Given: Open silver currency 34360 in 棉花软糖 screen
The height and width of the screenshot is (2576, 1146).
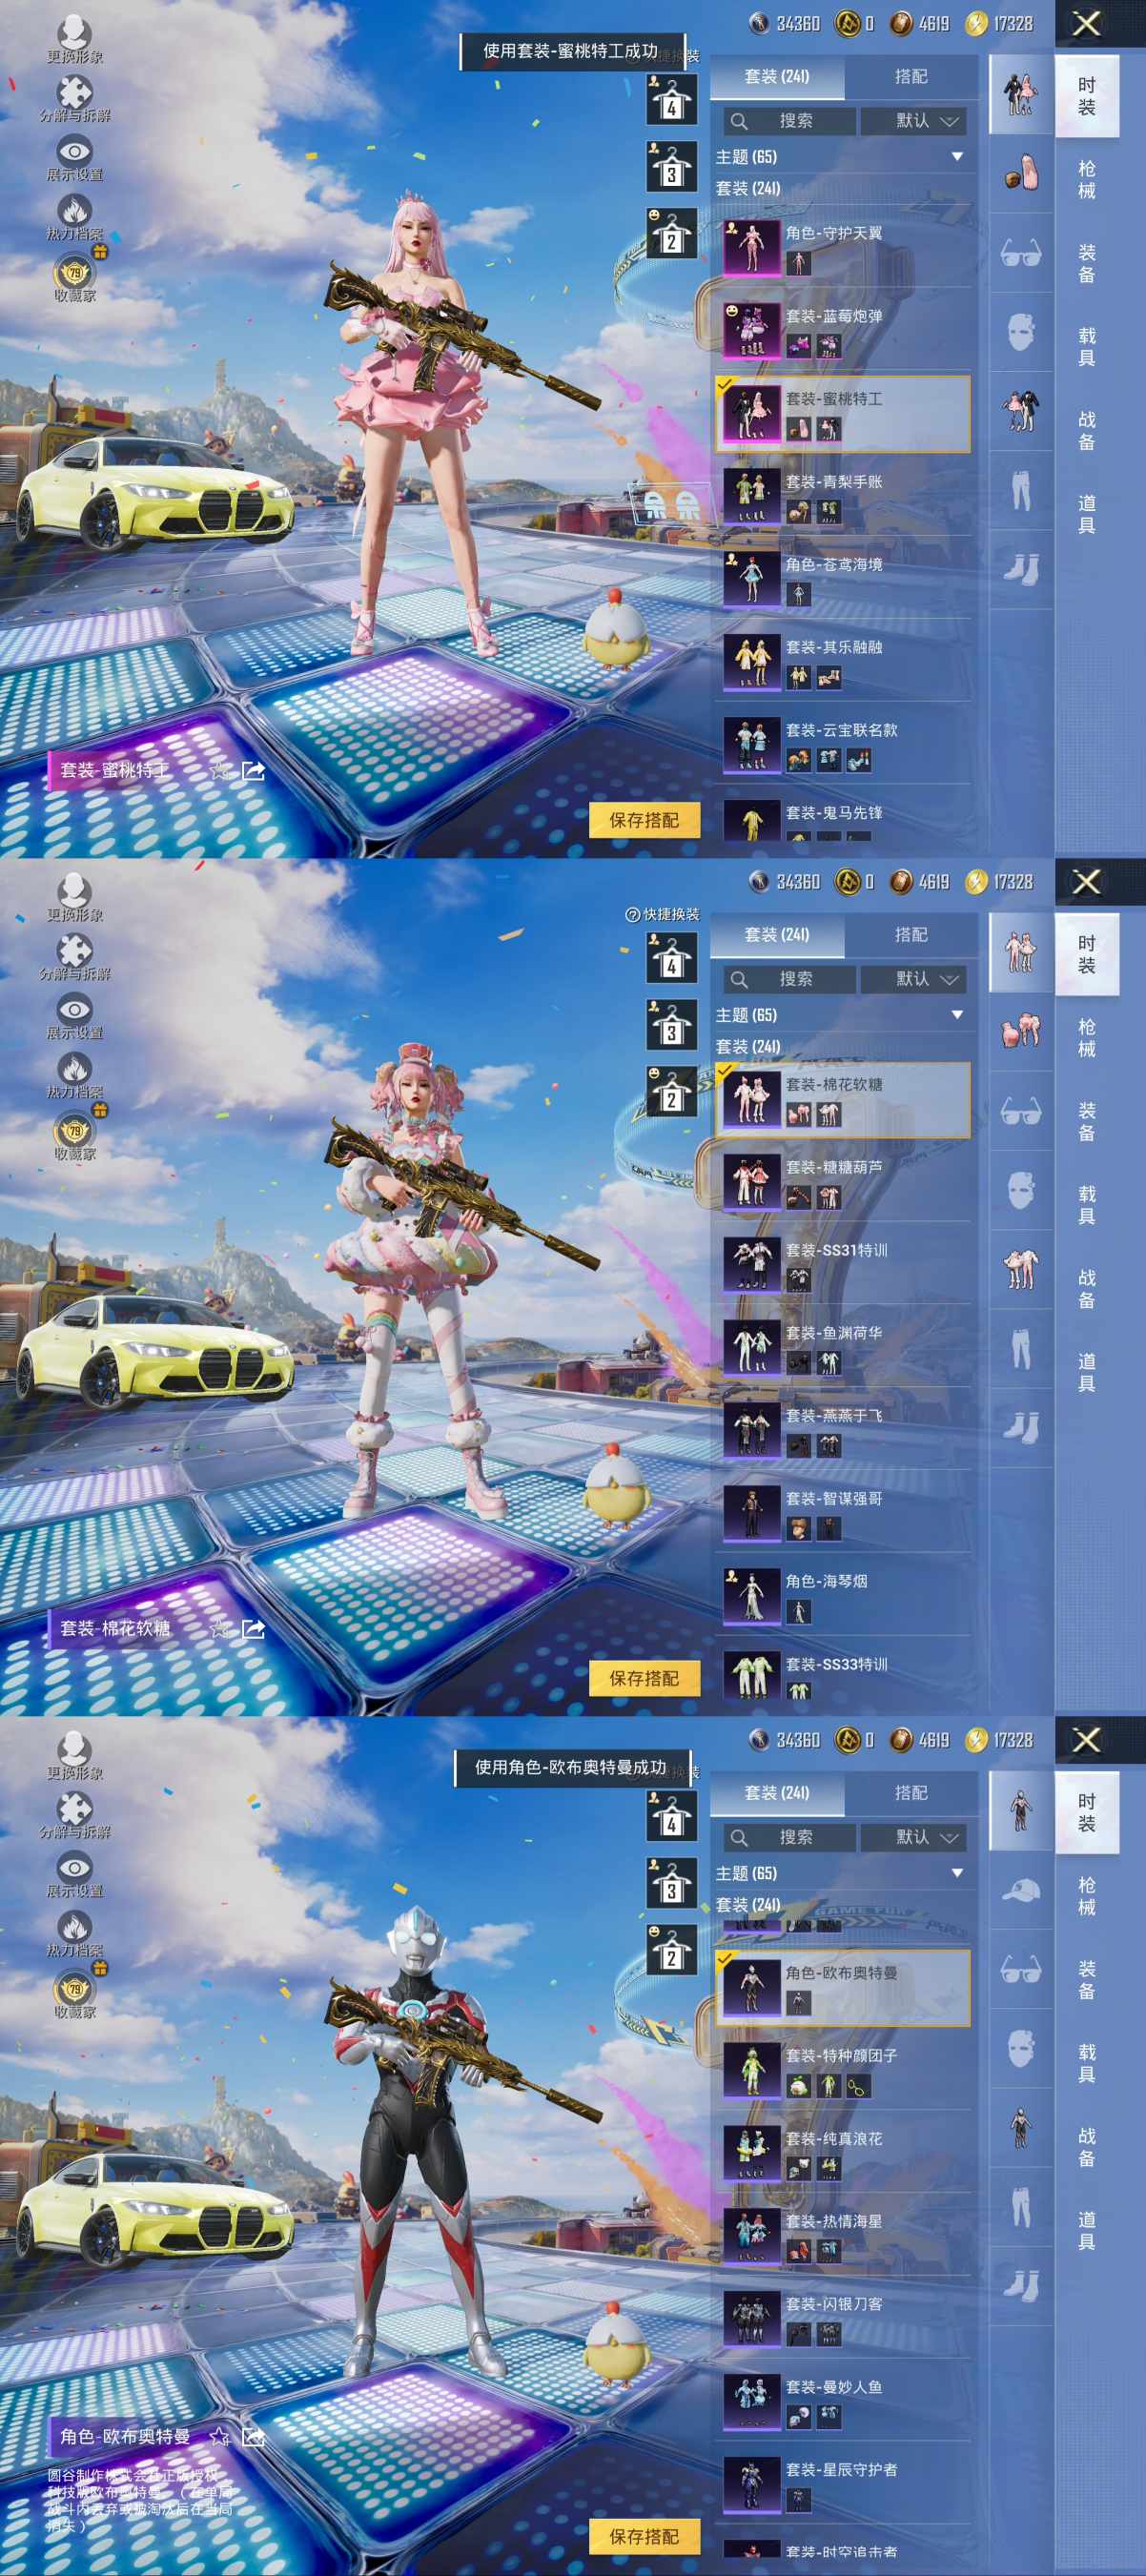Looking at the screenshot, I should click(x=784, y=881).
